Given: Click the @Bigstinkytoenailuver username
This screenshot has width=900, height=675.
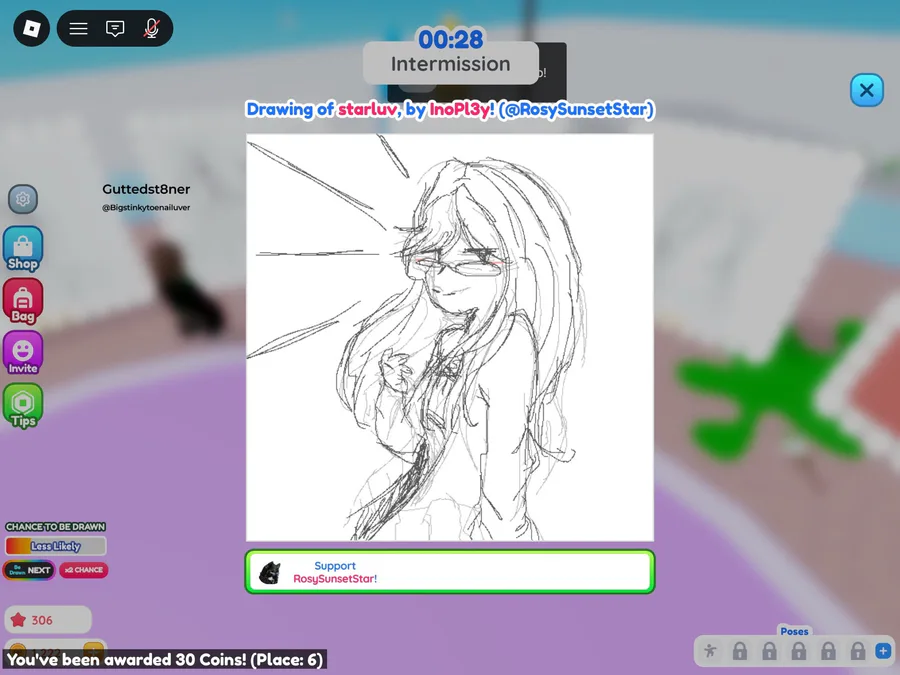Looking at the screenshot, I should pyautogui.click(x=146, y=207).
